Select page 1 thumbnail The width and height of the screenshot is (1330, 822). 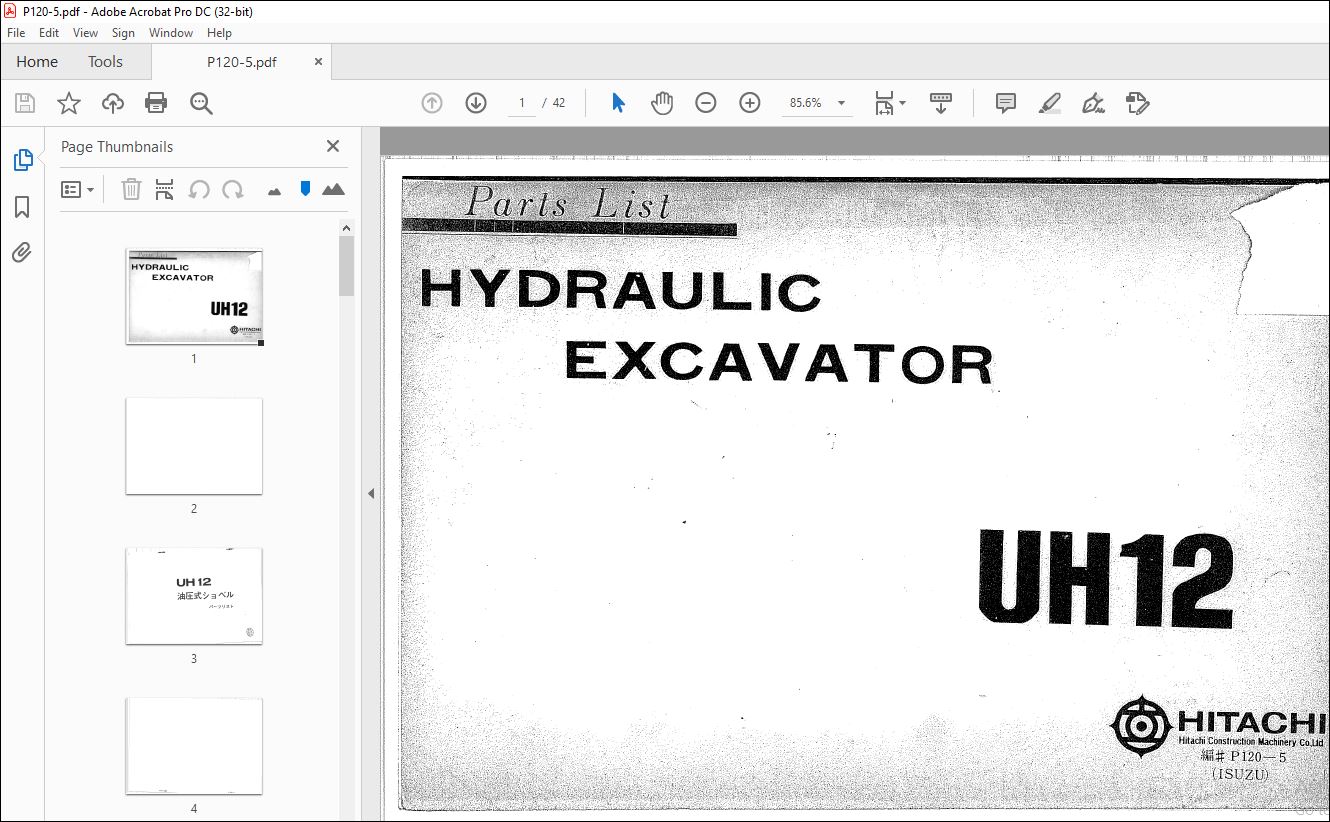pyautogui.click(x=194, y=297)
